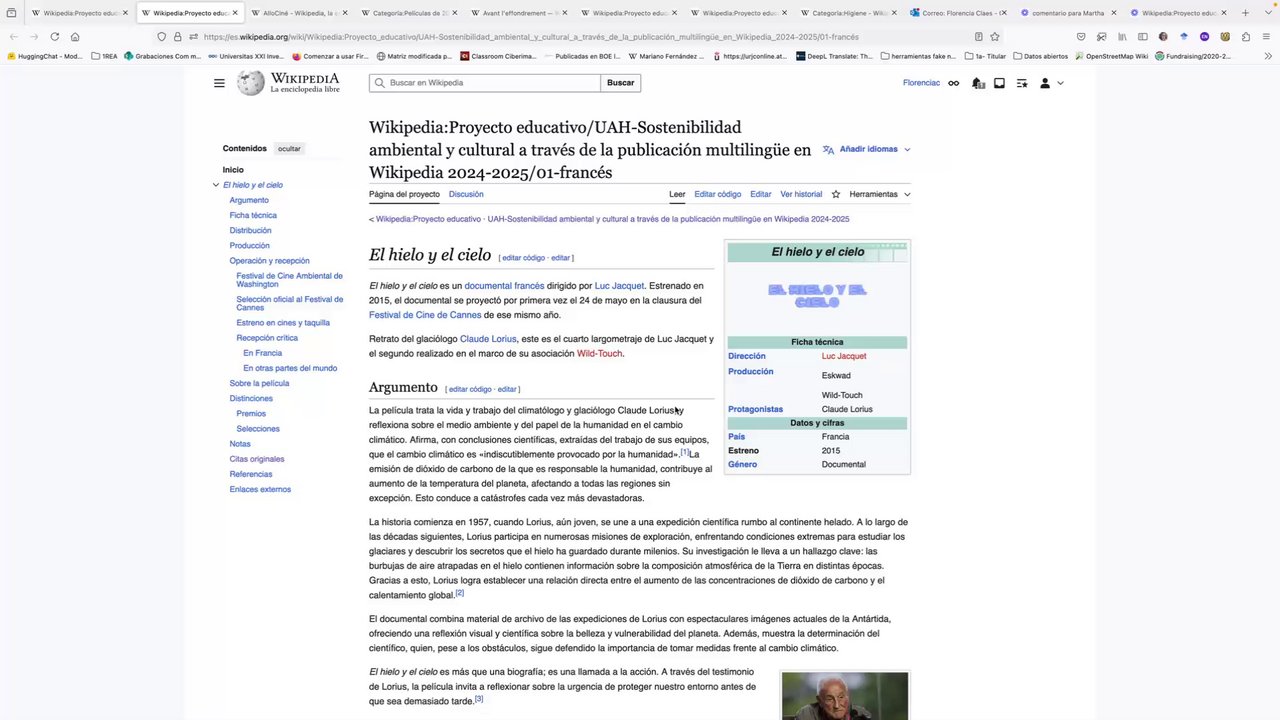
Task: Switch to the Correo: Florencia Claes tab
Action: 958,13
